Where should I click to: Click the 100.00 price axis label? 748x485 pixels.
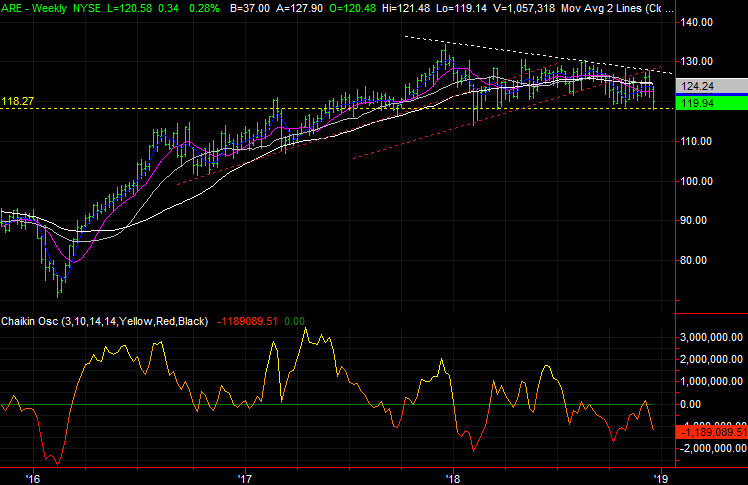699,181
